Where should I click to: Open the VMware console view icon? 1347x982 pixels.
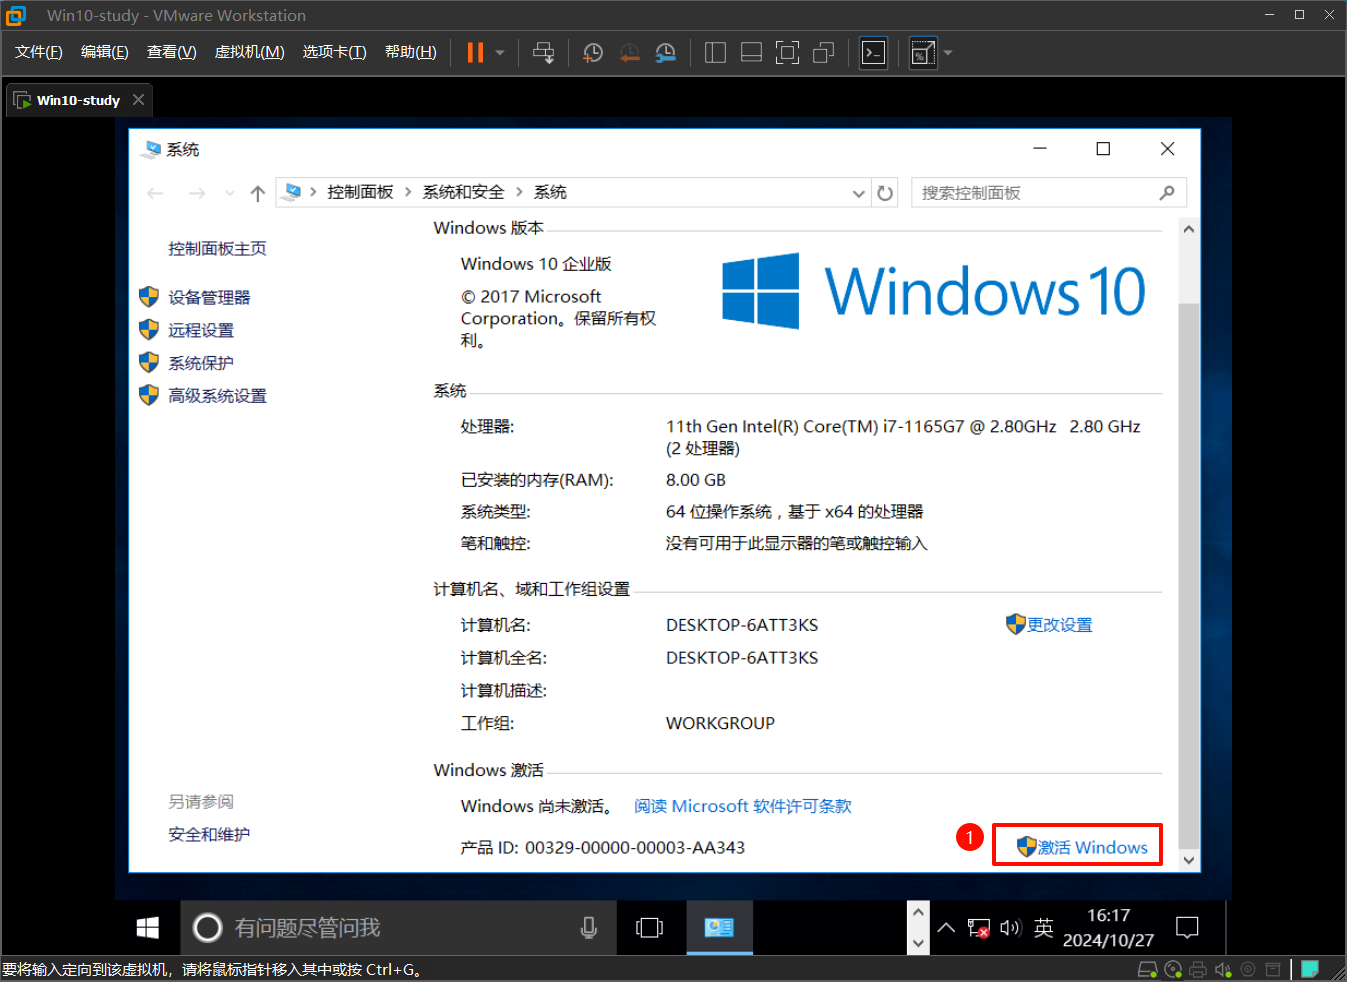click(x=873, y=53)
